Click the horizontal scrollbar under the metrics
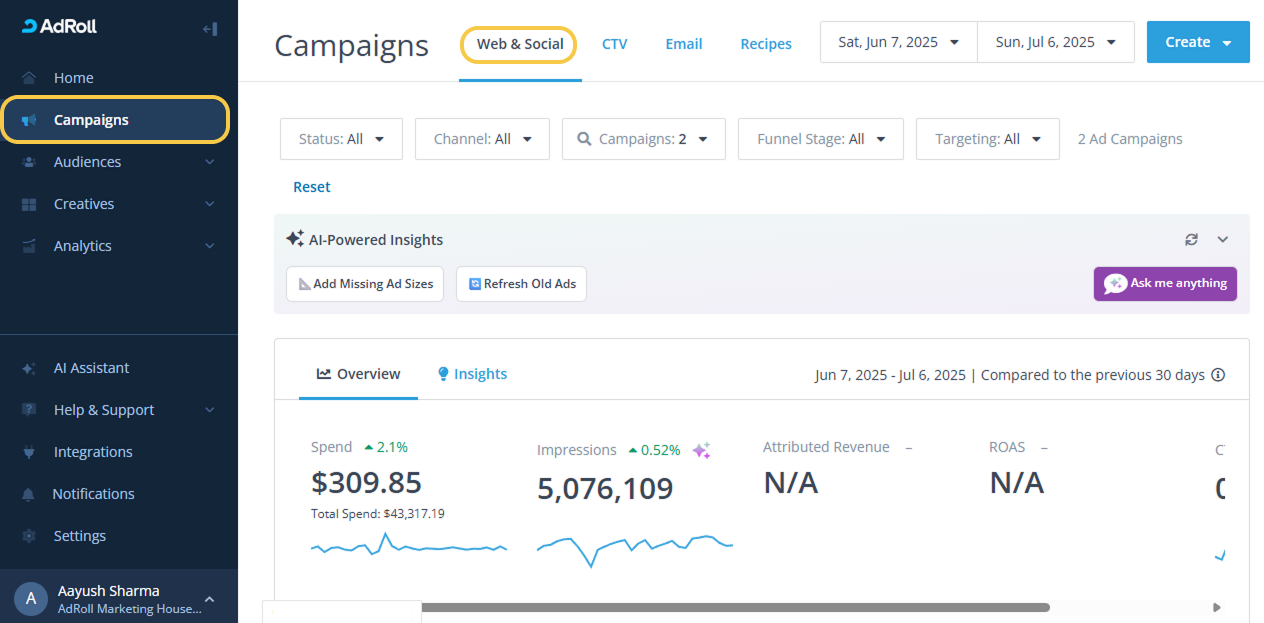This screenshot has height=623, width=1264. (x=735, y=607)
